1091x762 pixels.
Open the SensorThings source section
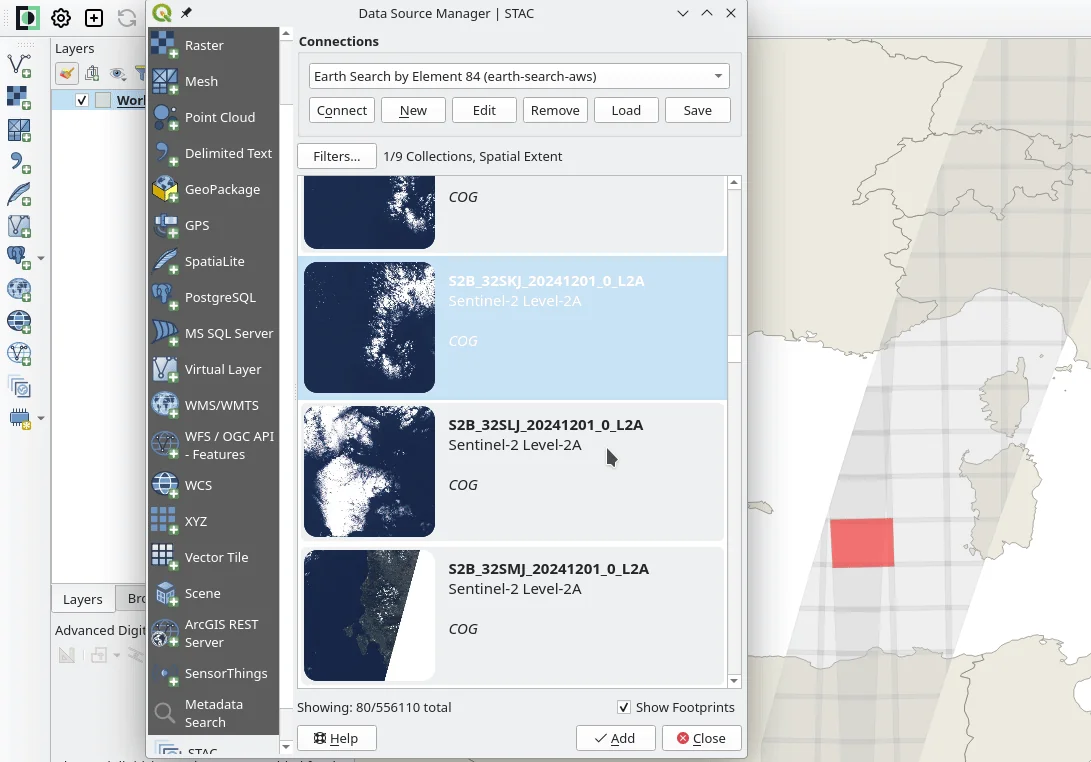[x=226, y=674]
